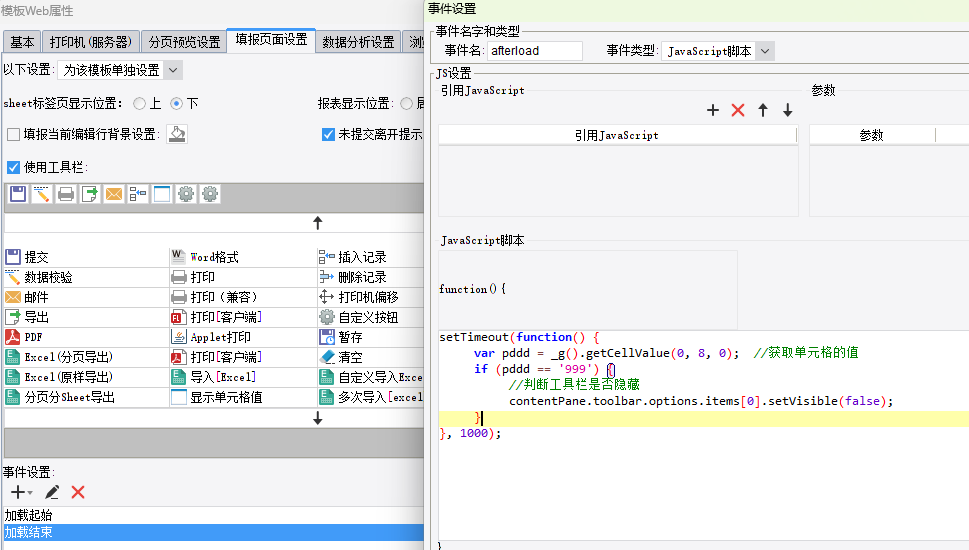Screen dimensions: 969x550
Task: Select sheet tab position 上 radio
Action: (140, 103)
